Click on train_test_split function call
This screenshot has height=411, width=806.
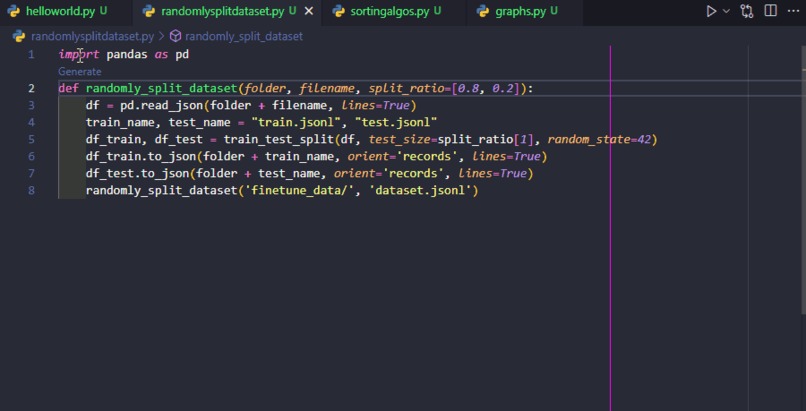[x=279, y=139]
